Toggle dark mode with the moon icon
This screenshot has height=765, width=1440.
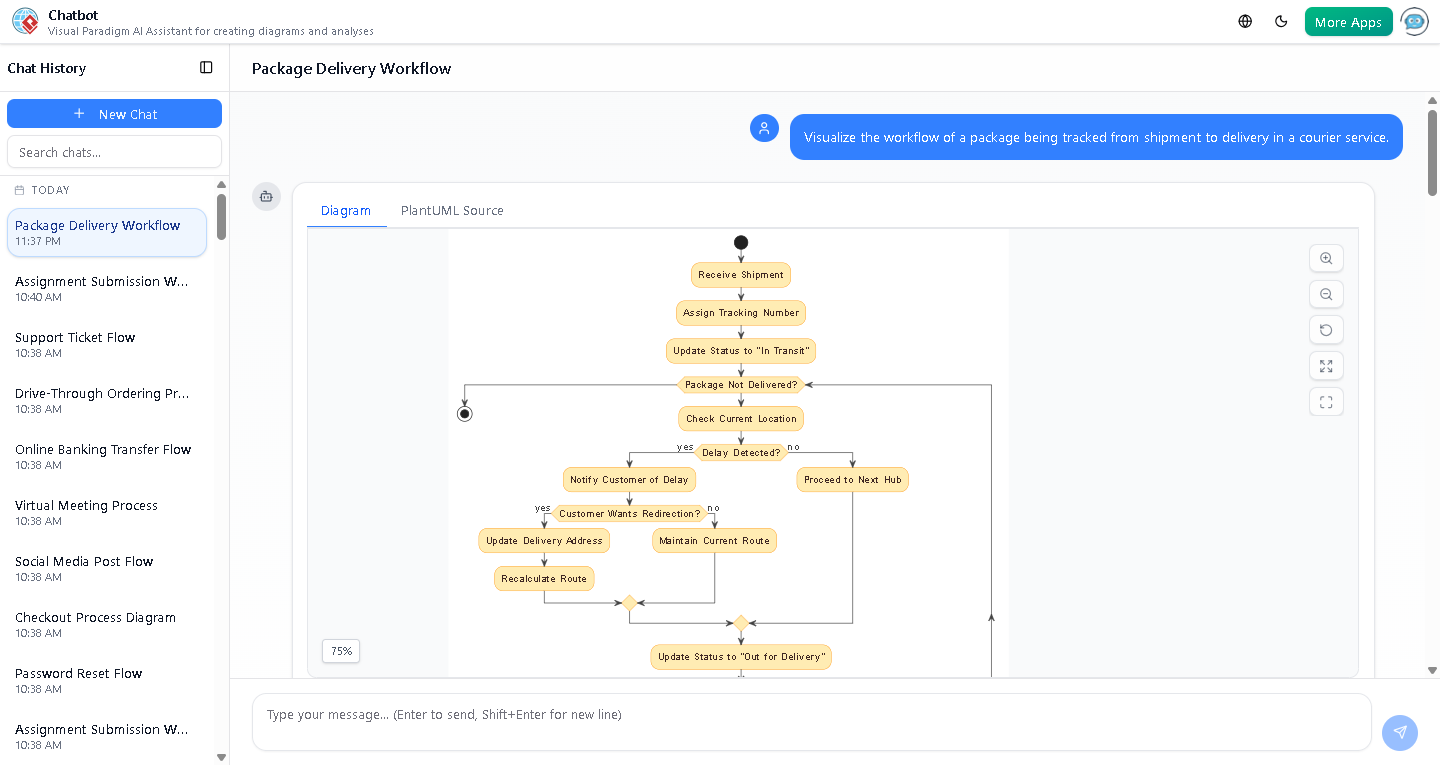(x=1281, y=20)
